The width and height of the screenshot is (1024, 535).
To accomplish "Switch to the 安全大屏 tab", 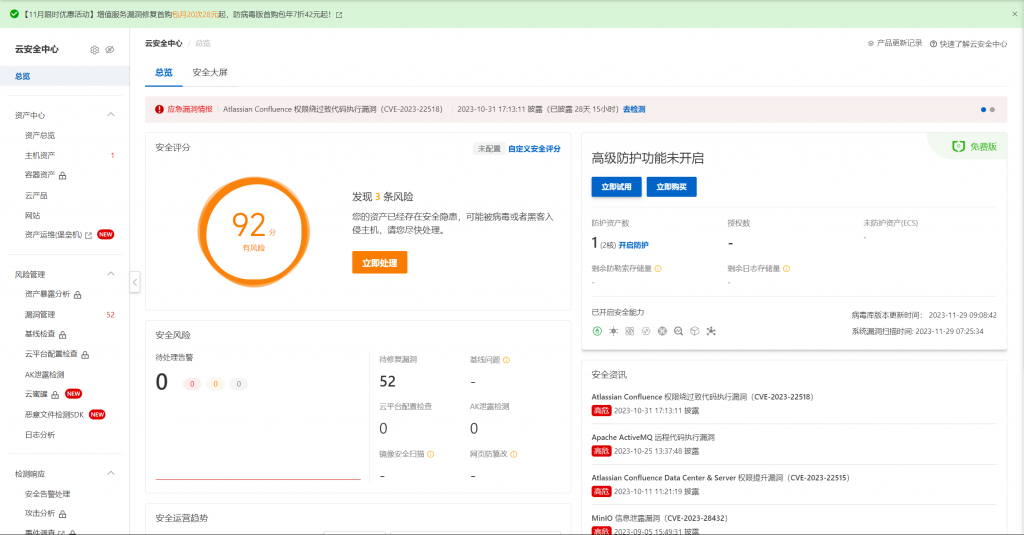I will click(x=210, y=72).
